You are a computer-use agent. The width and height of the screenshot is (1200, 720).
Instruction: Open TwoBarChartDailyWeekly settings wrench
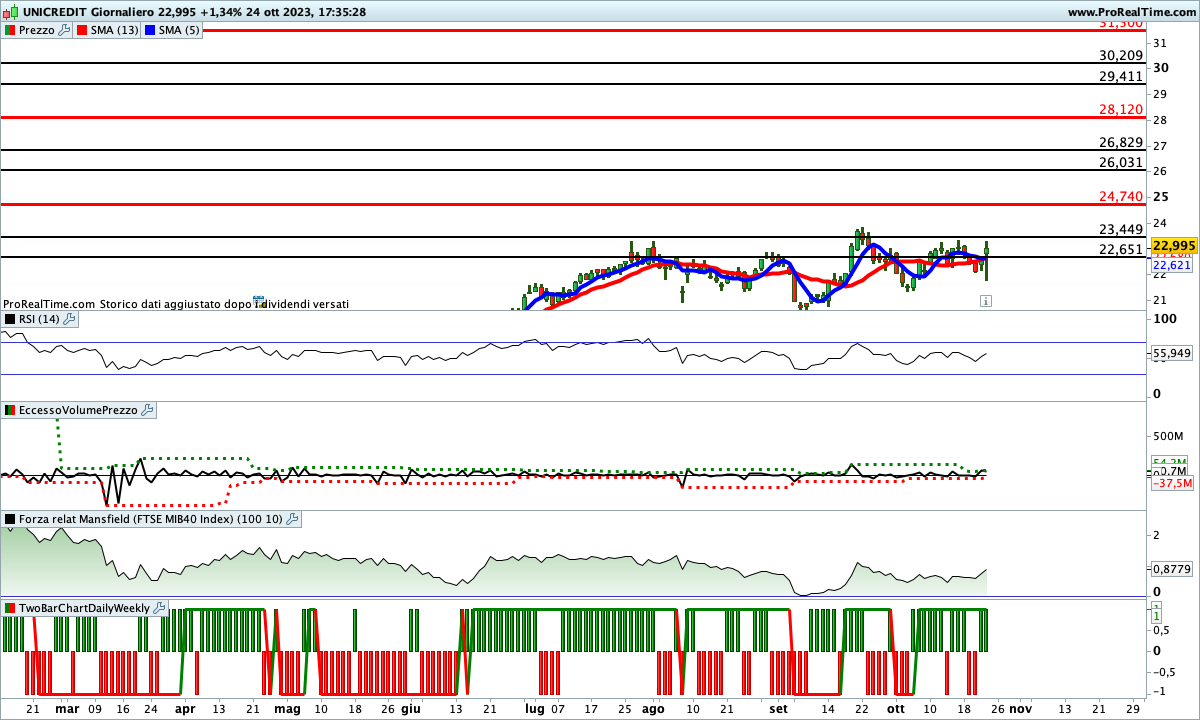coord(160,608)
